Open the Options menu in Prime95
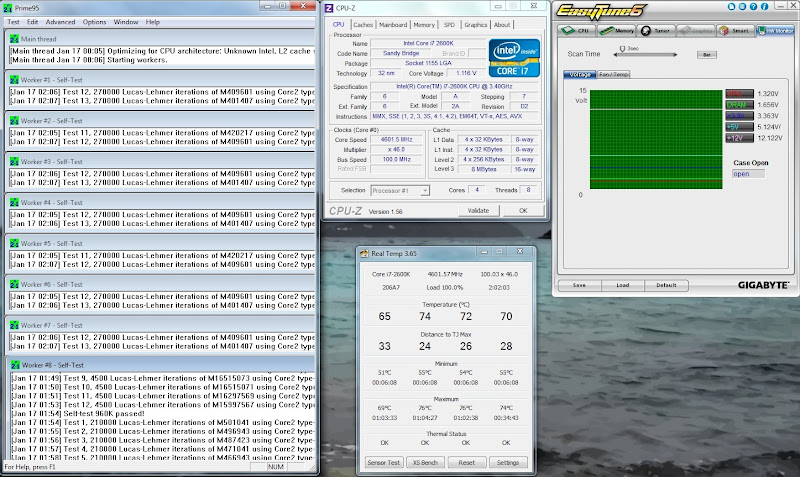This screenshot has width=800, height=477. [94, 22]
